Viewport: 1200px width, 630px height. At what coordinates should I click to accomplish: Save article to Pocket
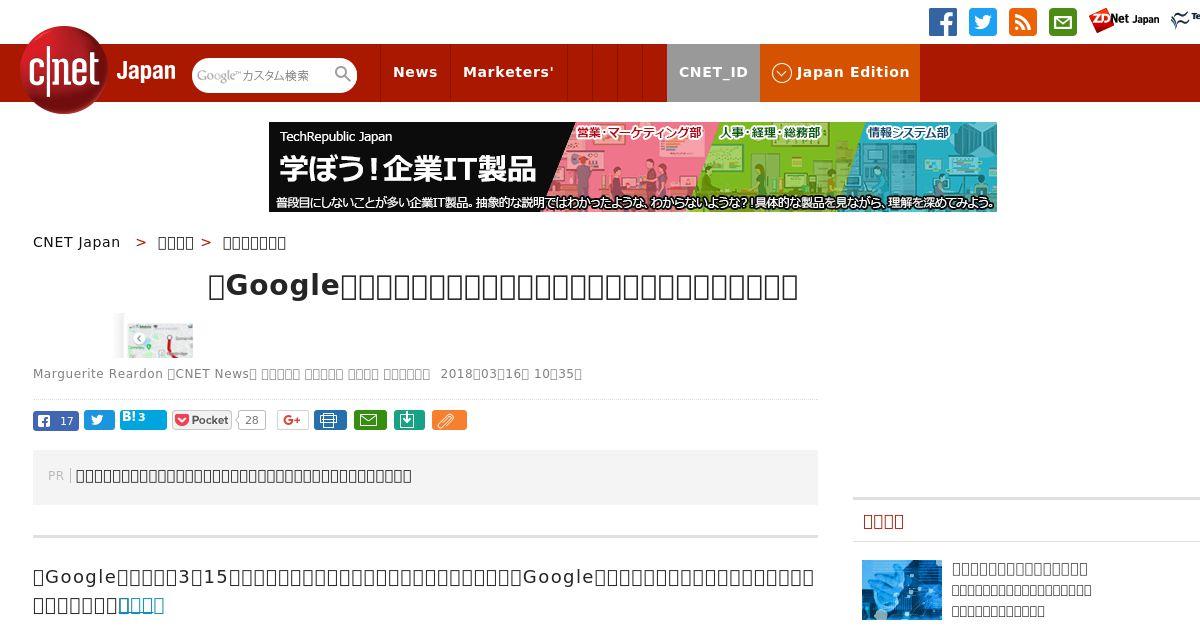click(202, 420)
